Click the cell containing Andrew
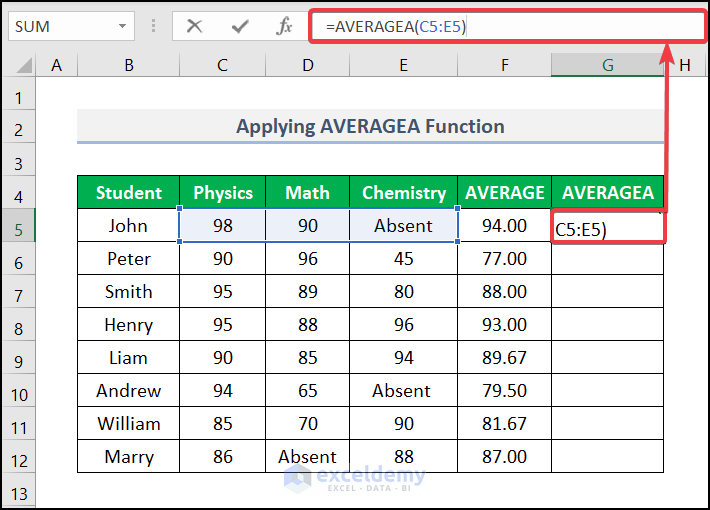The height and width of the screenshot is (510, 710). (129, 390)
